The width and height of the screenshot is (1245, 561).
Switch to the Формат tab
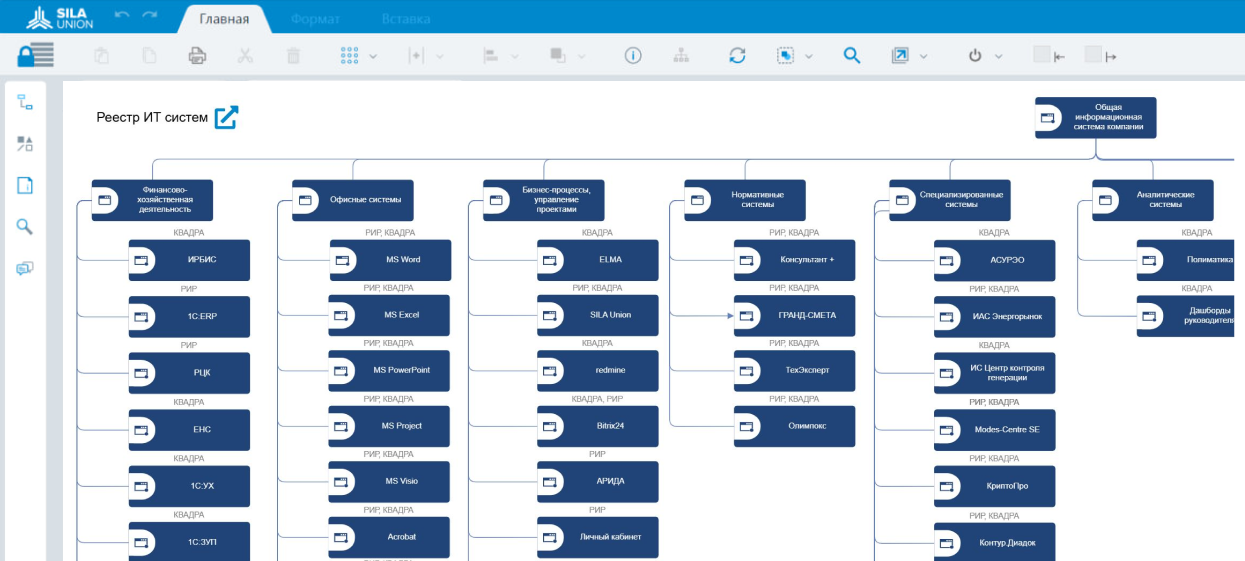click(x=315, y=19)
